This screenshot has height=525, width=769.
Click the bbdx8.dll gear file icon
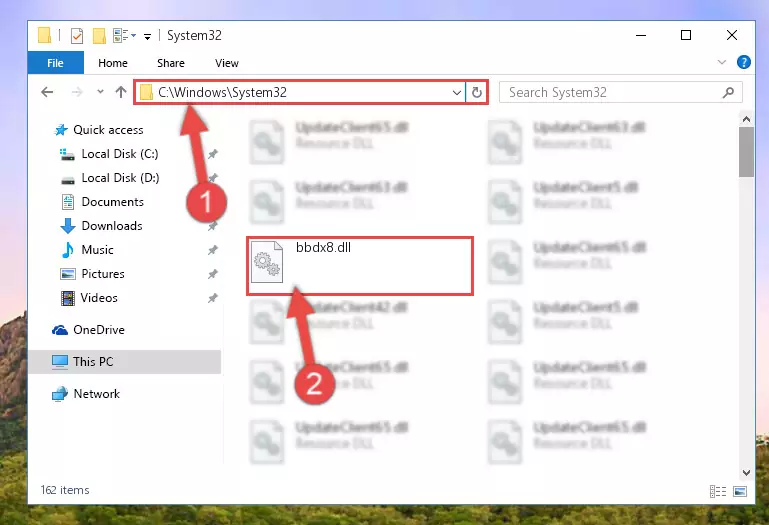tap(267, 262)
